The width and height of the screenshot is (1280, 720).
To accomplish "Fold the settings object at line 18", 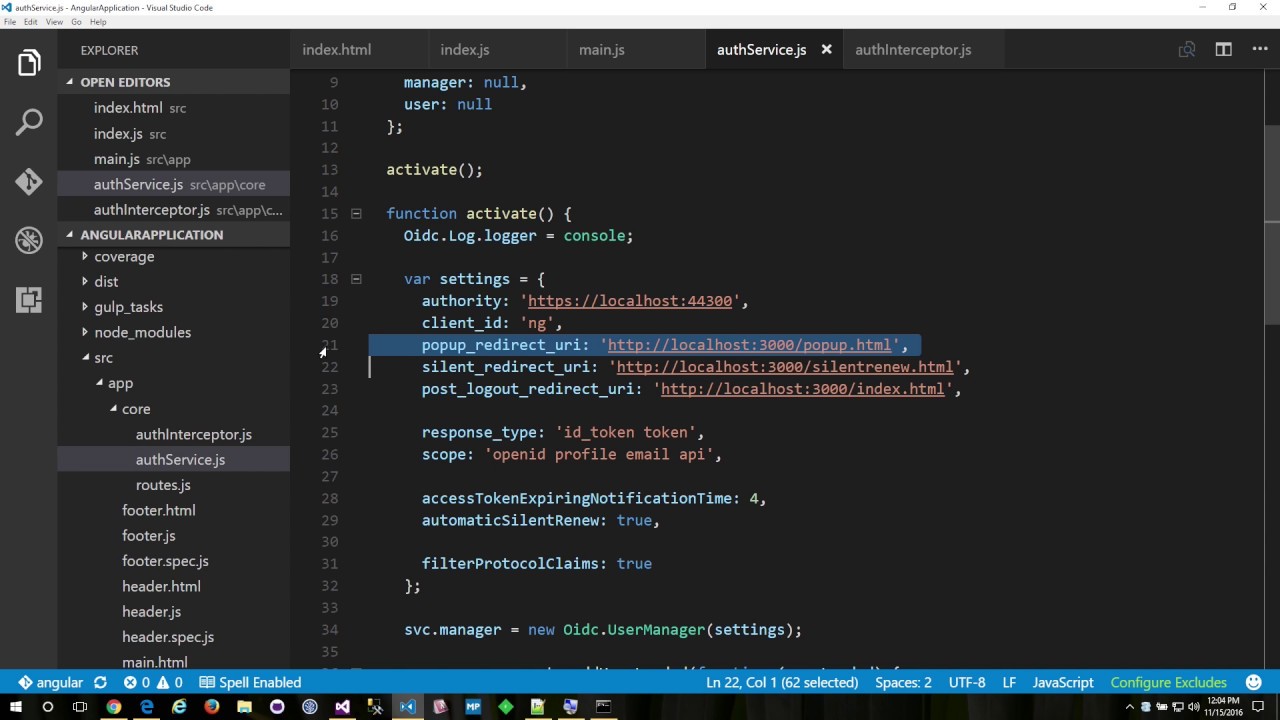I will 355,279.
